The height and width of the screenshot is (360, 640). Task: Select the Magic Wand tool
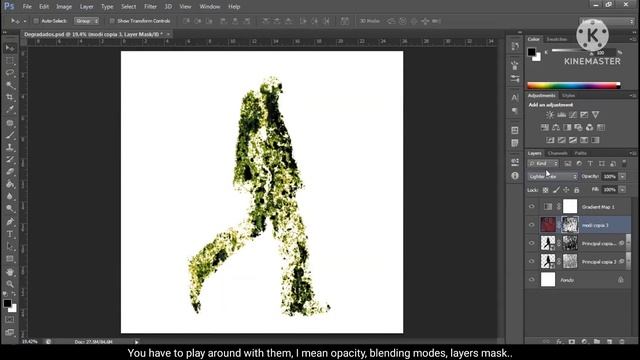click(10, 85)
